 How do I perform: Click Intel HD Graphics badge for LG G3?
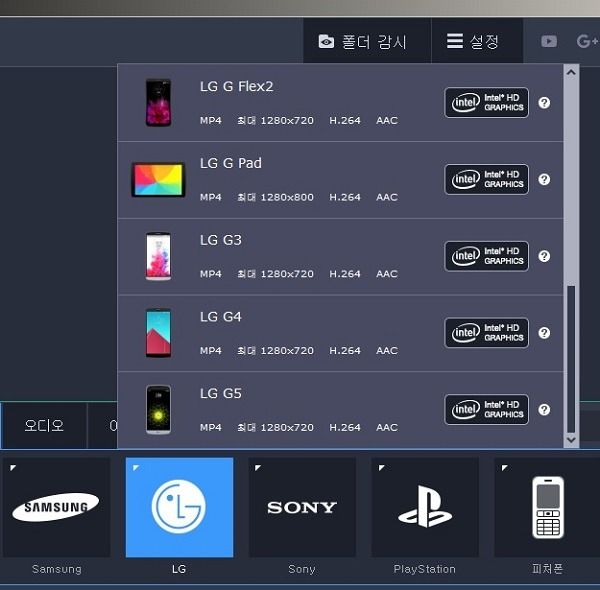(486, 256)
